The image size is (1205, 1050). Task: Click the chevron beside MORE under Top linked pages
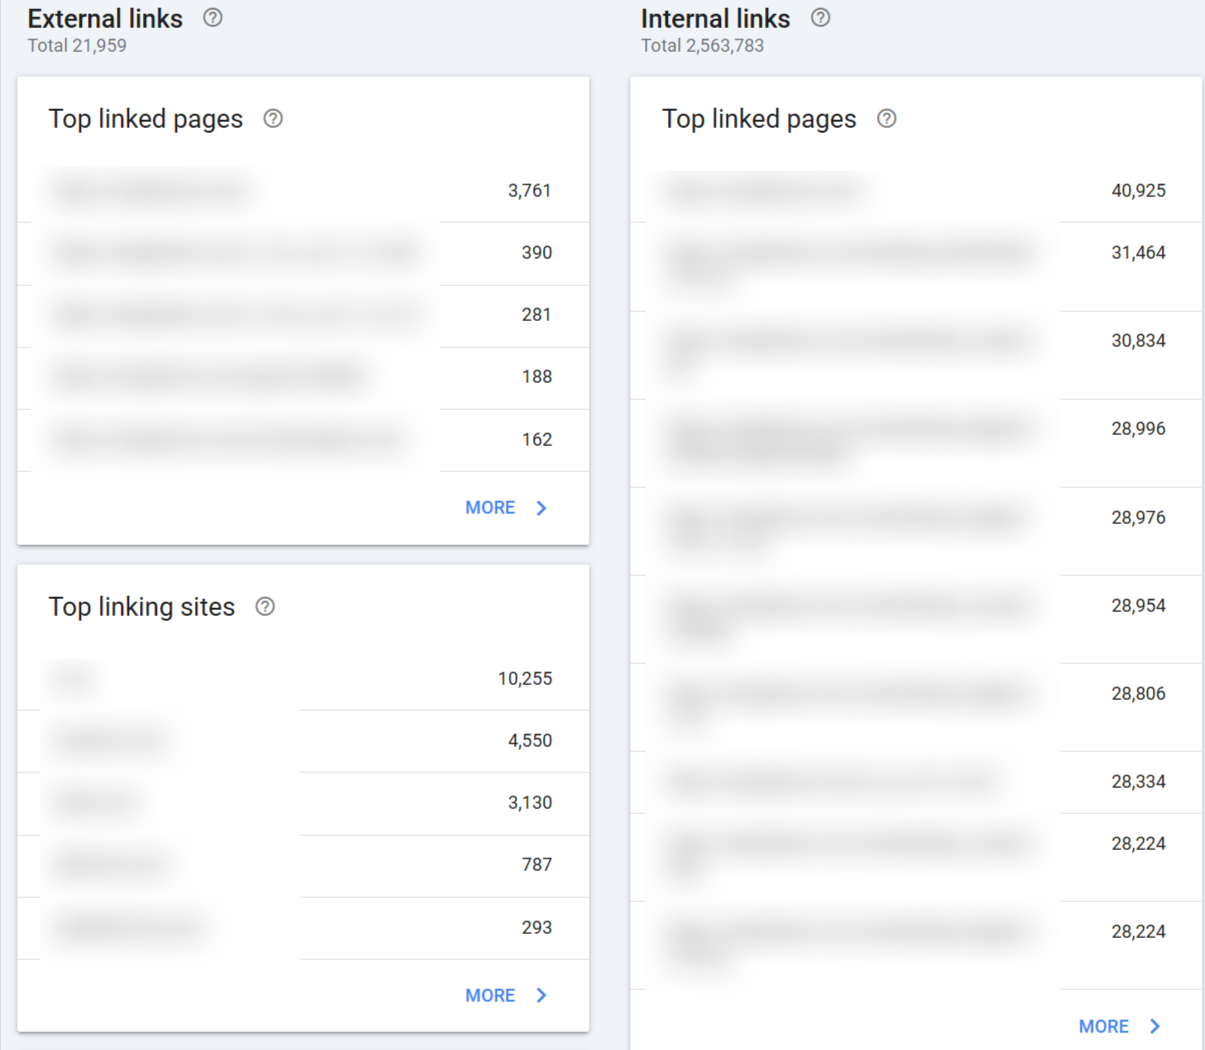point(541,507)
